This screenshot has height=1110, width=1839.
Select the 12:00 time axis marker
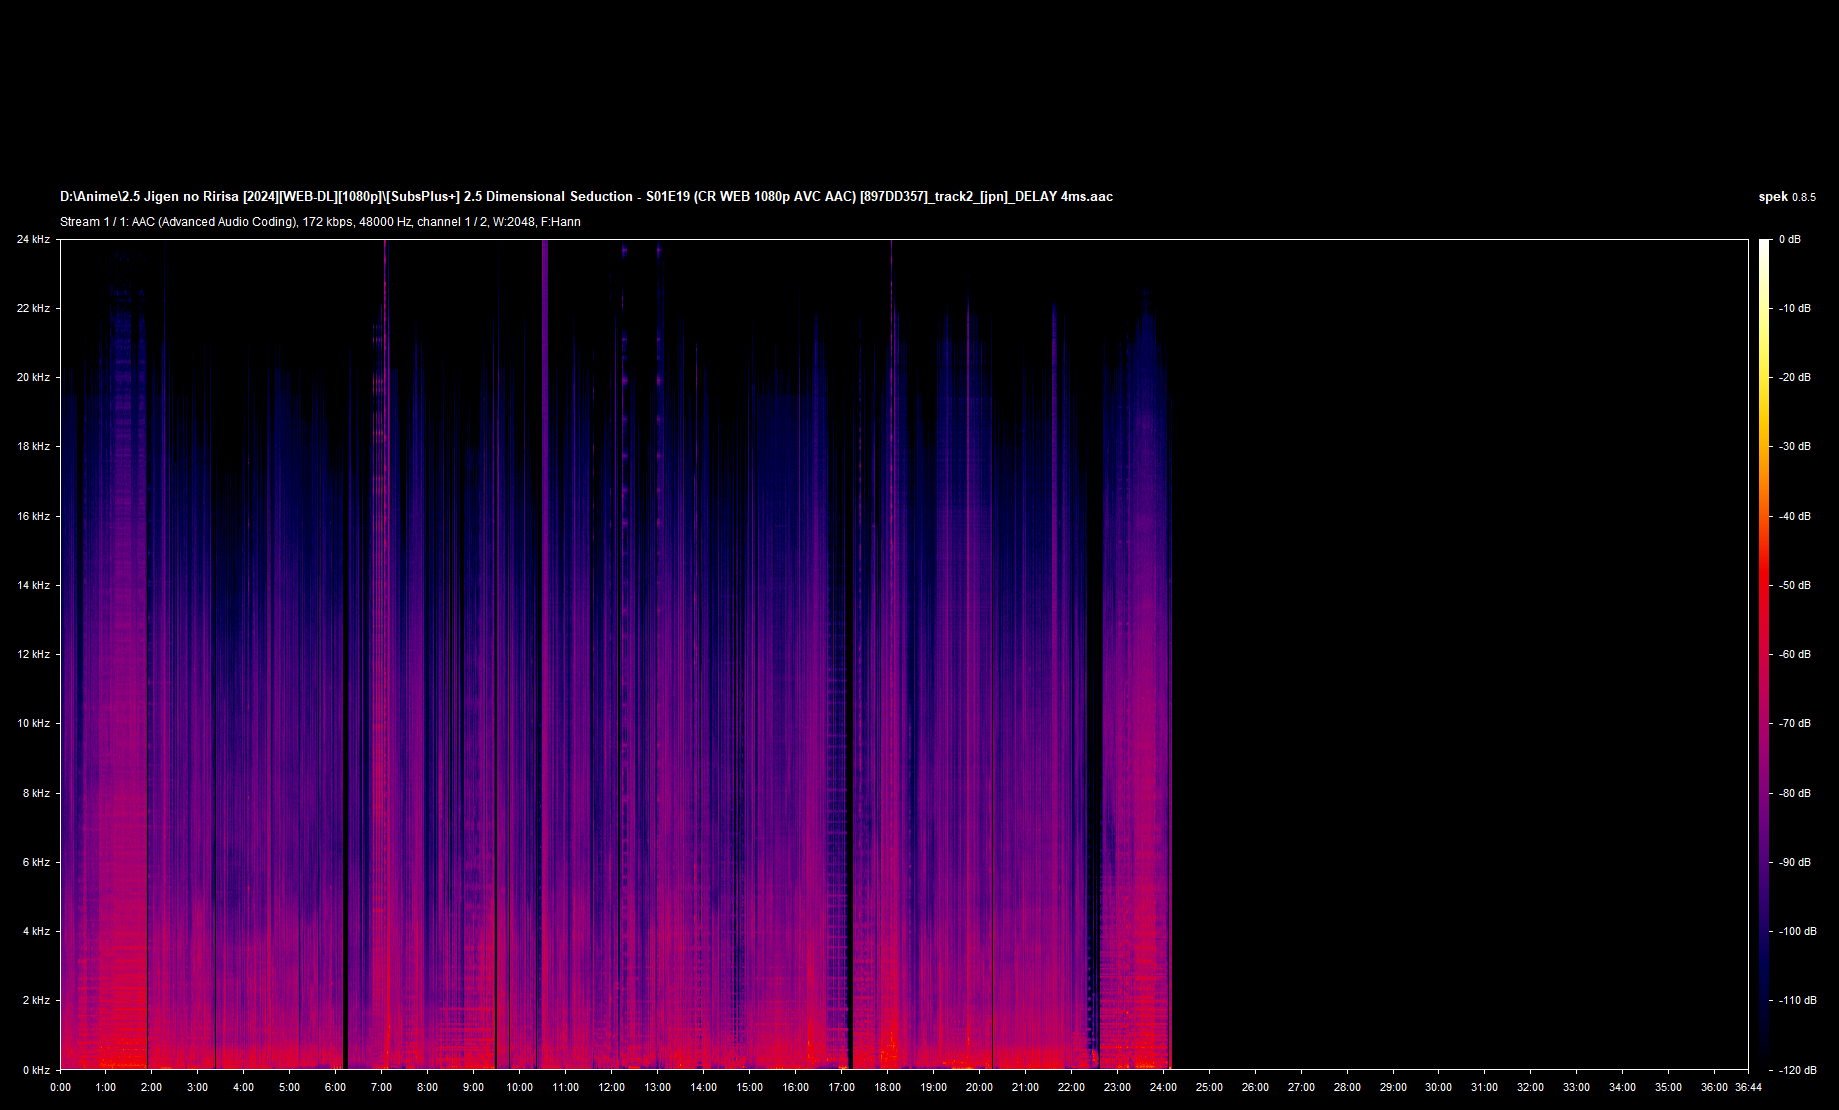[611, 1087]
